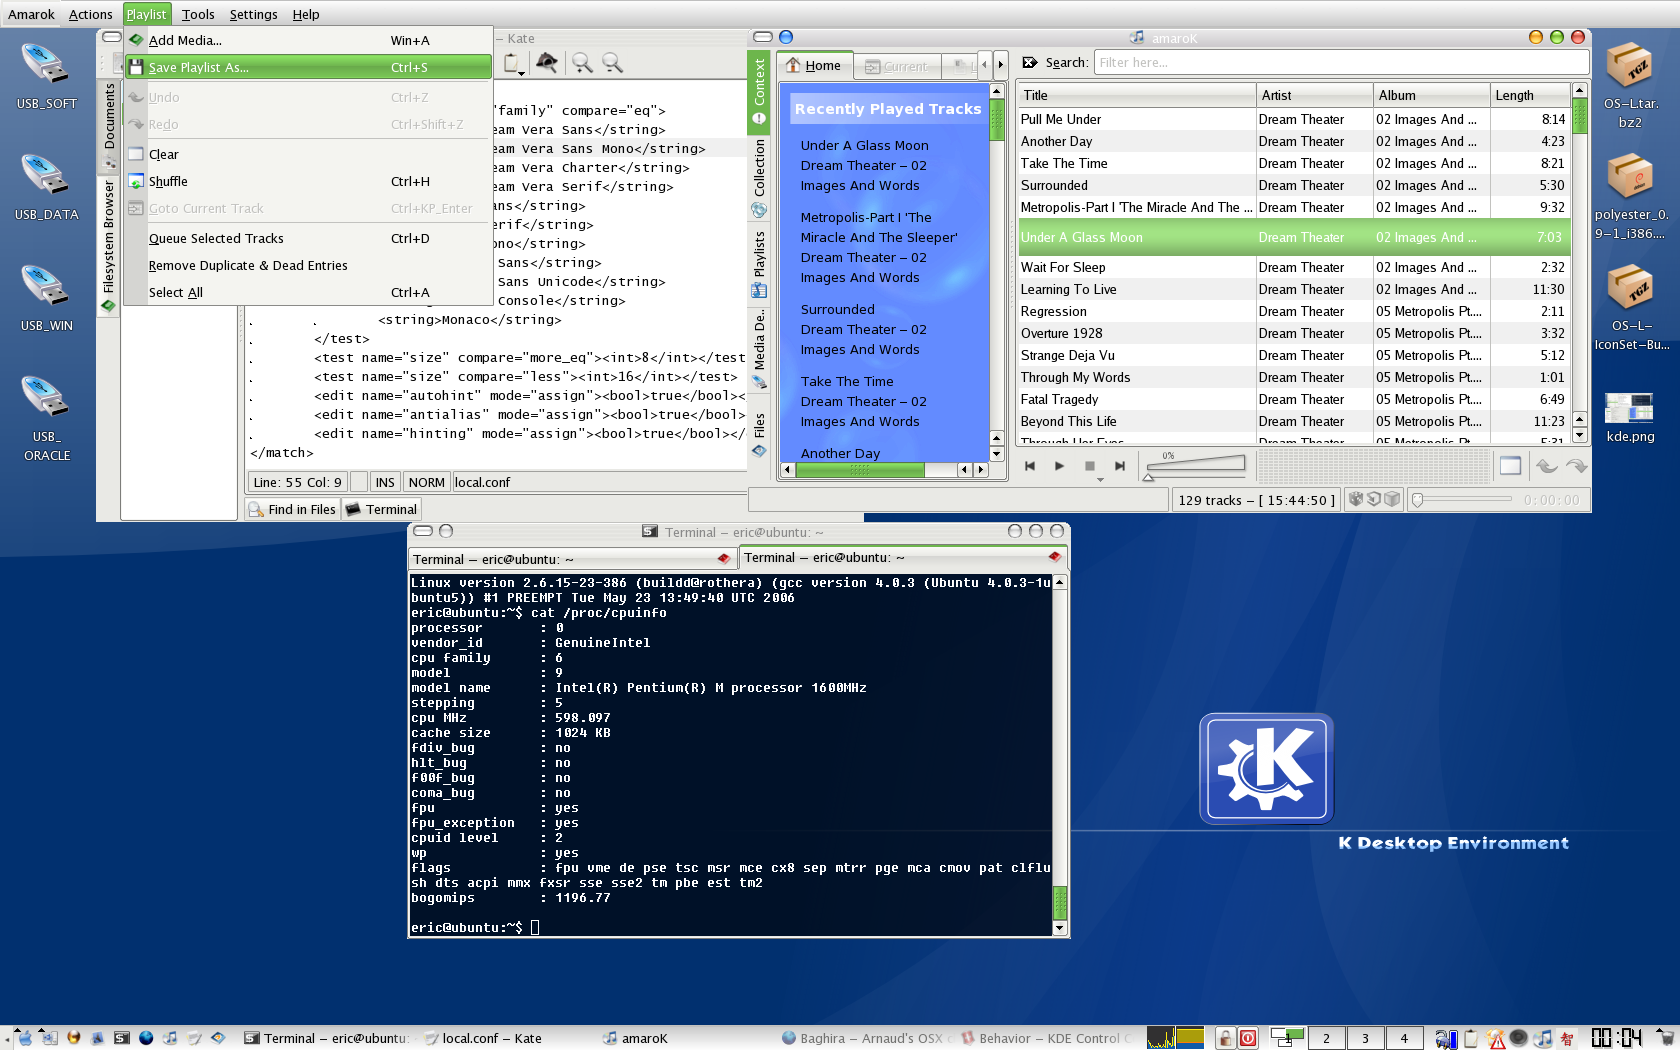The width and height of the screenshot is (1680, 1050).
Task: Select the Current tab in context browser
Action: click(897, 67)
